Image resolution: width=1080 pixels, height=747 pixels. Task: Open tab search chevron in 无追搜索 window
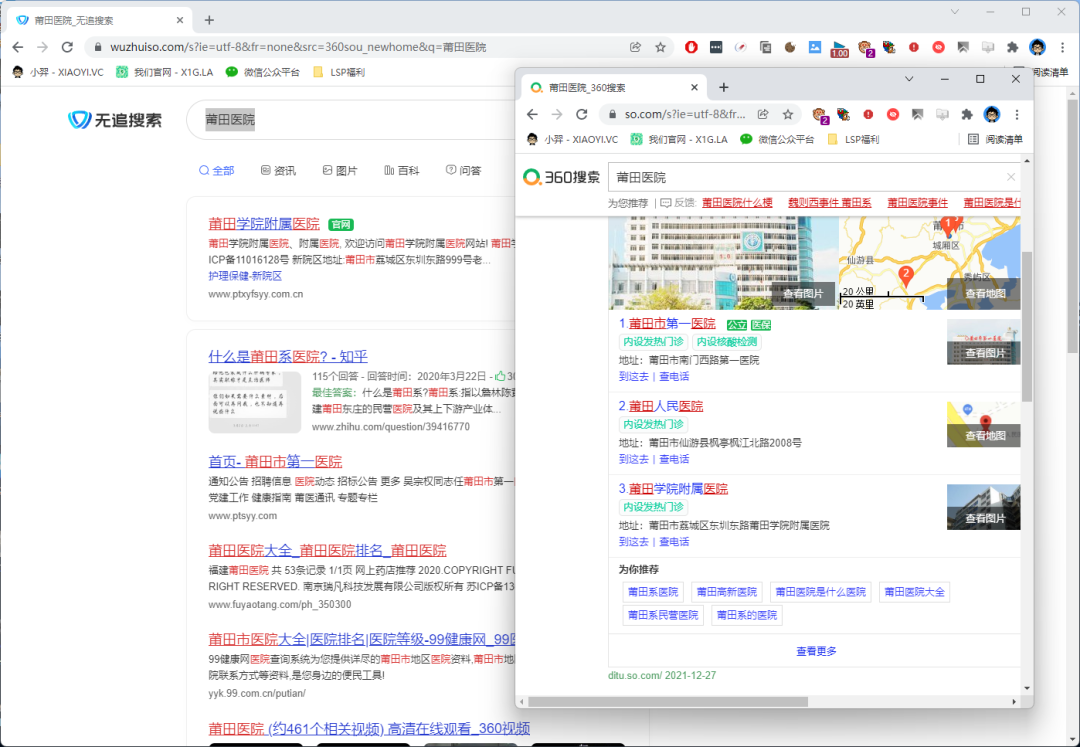coord(955,11)
